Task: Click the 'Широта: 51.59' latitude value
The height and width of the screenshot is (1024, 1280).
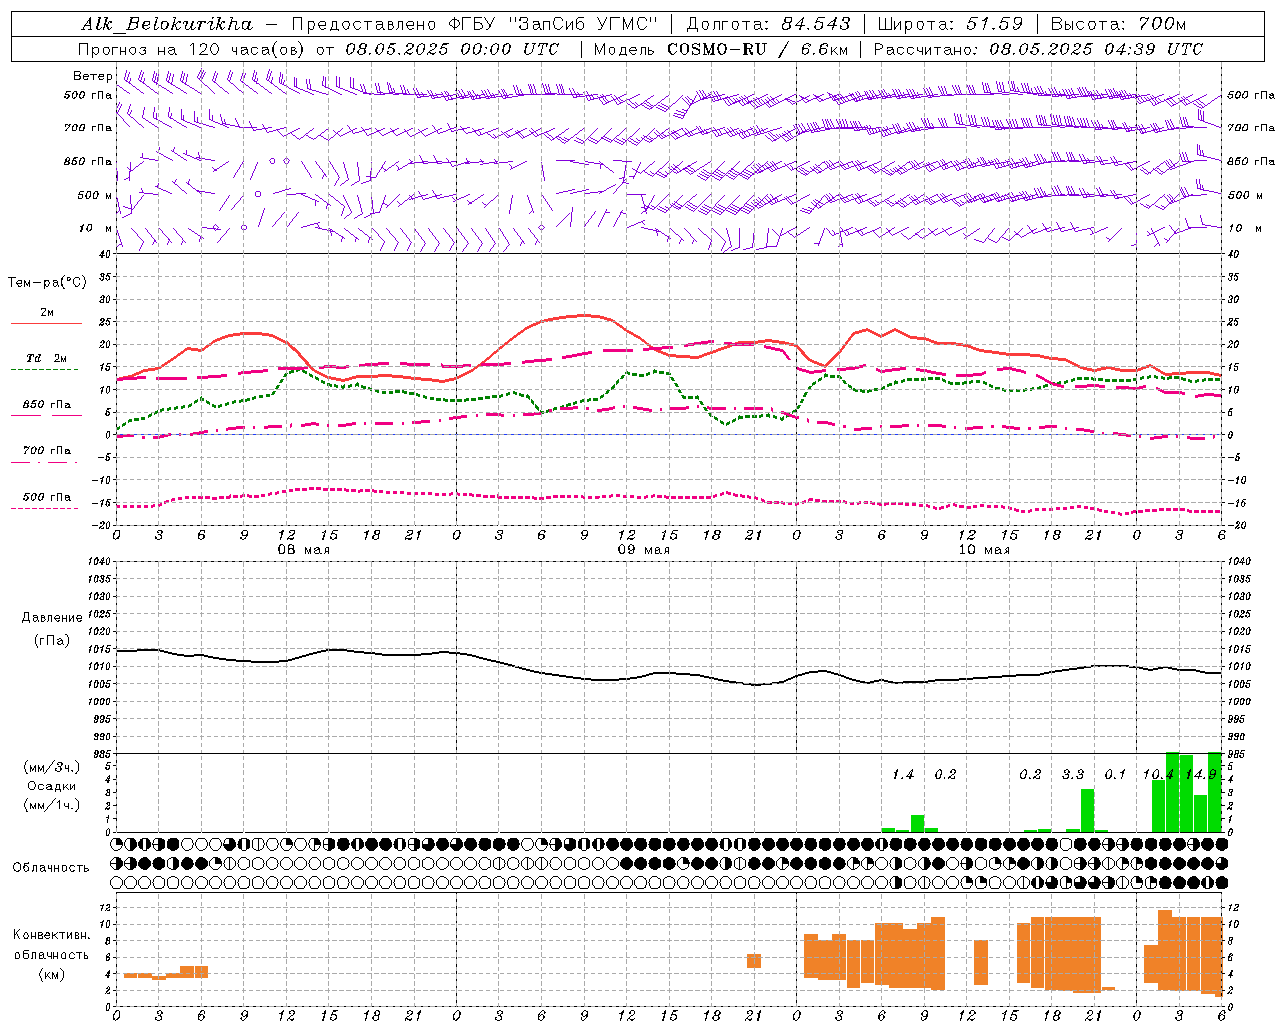Action: [950, 24]
